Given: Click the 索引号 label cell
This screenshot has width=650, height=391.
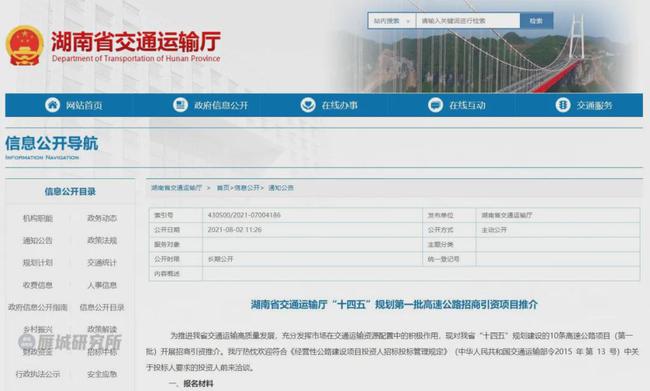Looking at the screenshot, I should pos(176,215).
